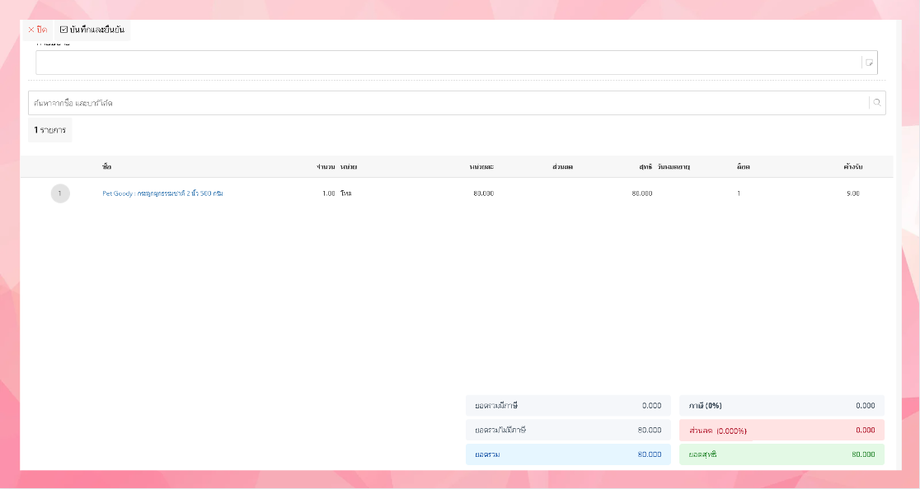
Task: Click the จำนวน quantity column header
Action: coord(326,167)
